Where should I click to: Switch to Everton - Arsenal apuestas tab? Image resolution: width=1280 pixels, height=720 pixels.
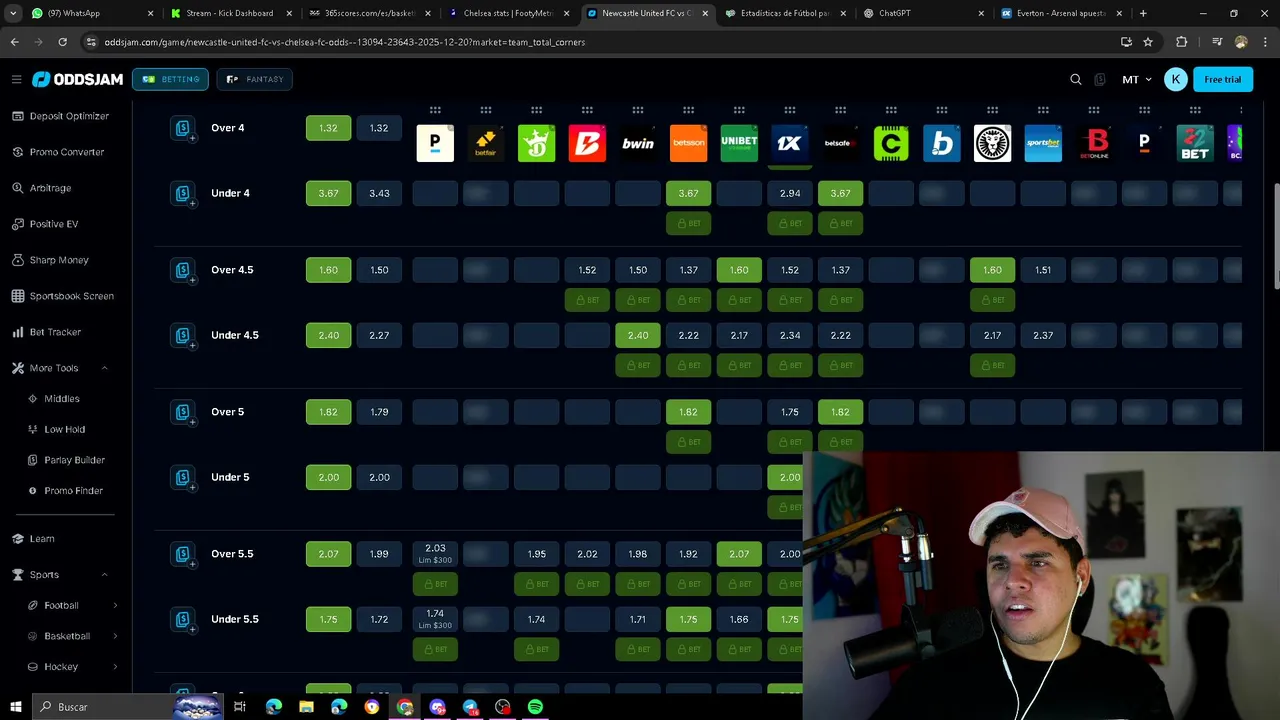coord(1062,13)
